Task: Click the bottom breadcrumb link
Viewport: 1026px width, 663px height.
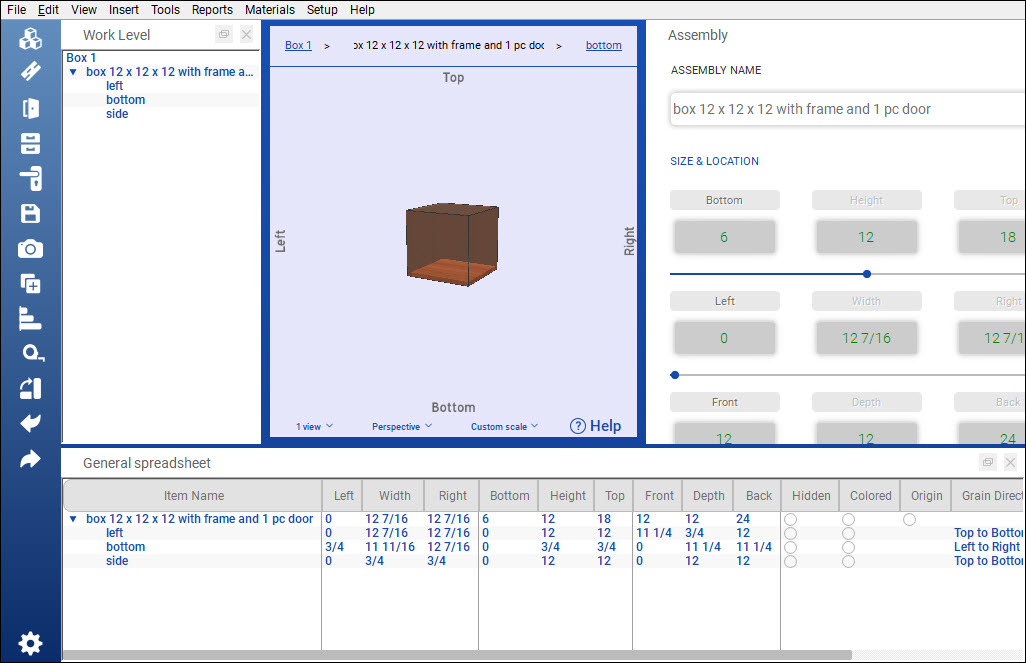Action: click(603, 45)
